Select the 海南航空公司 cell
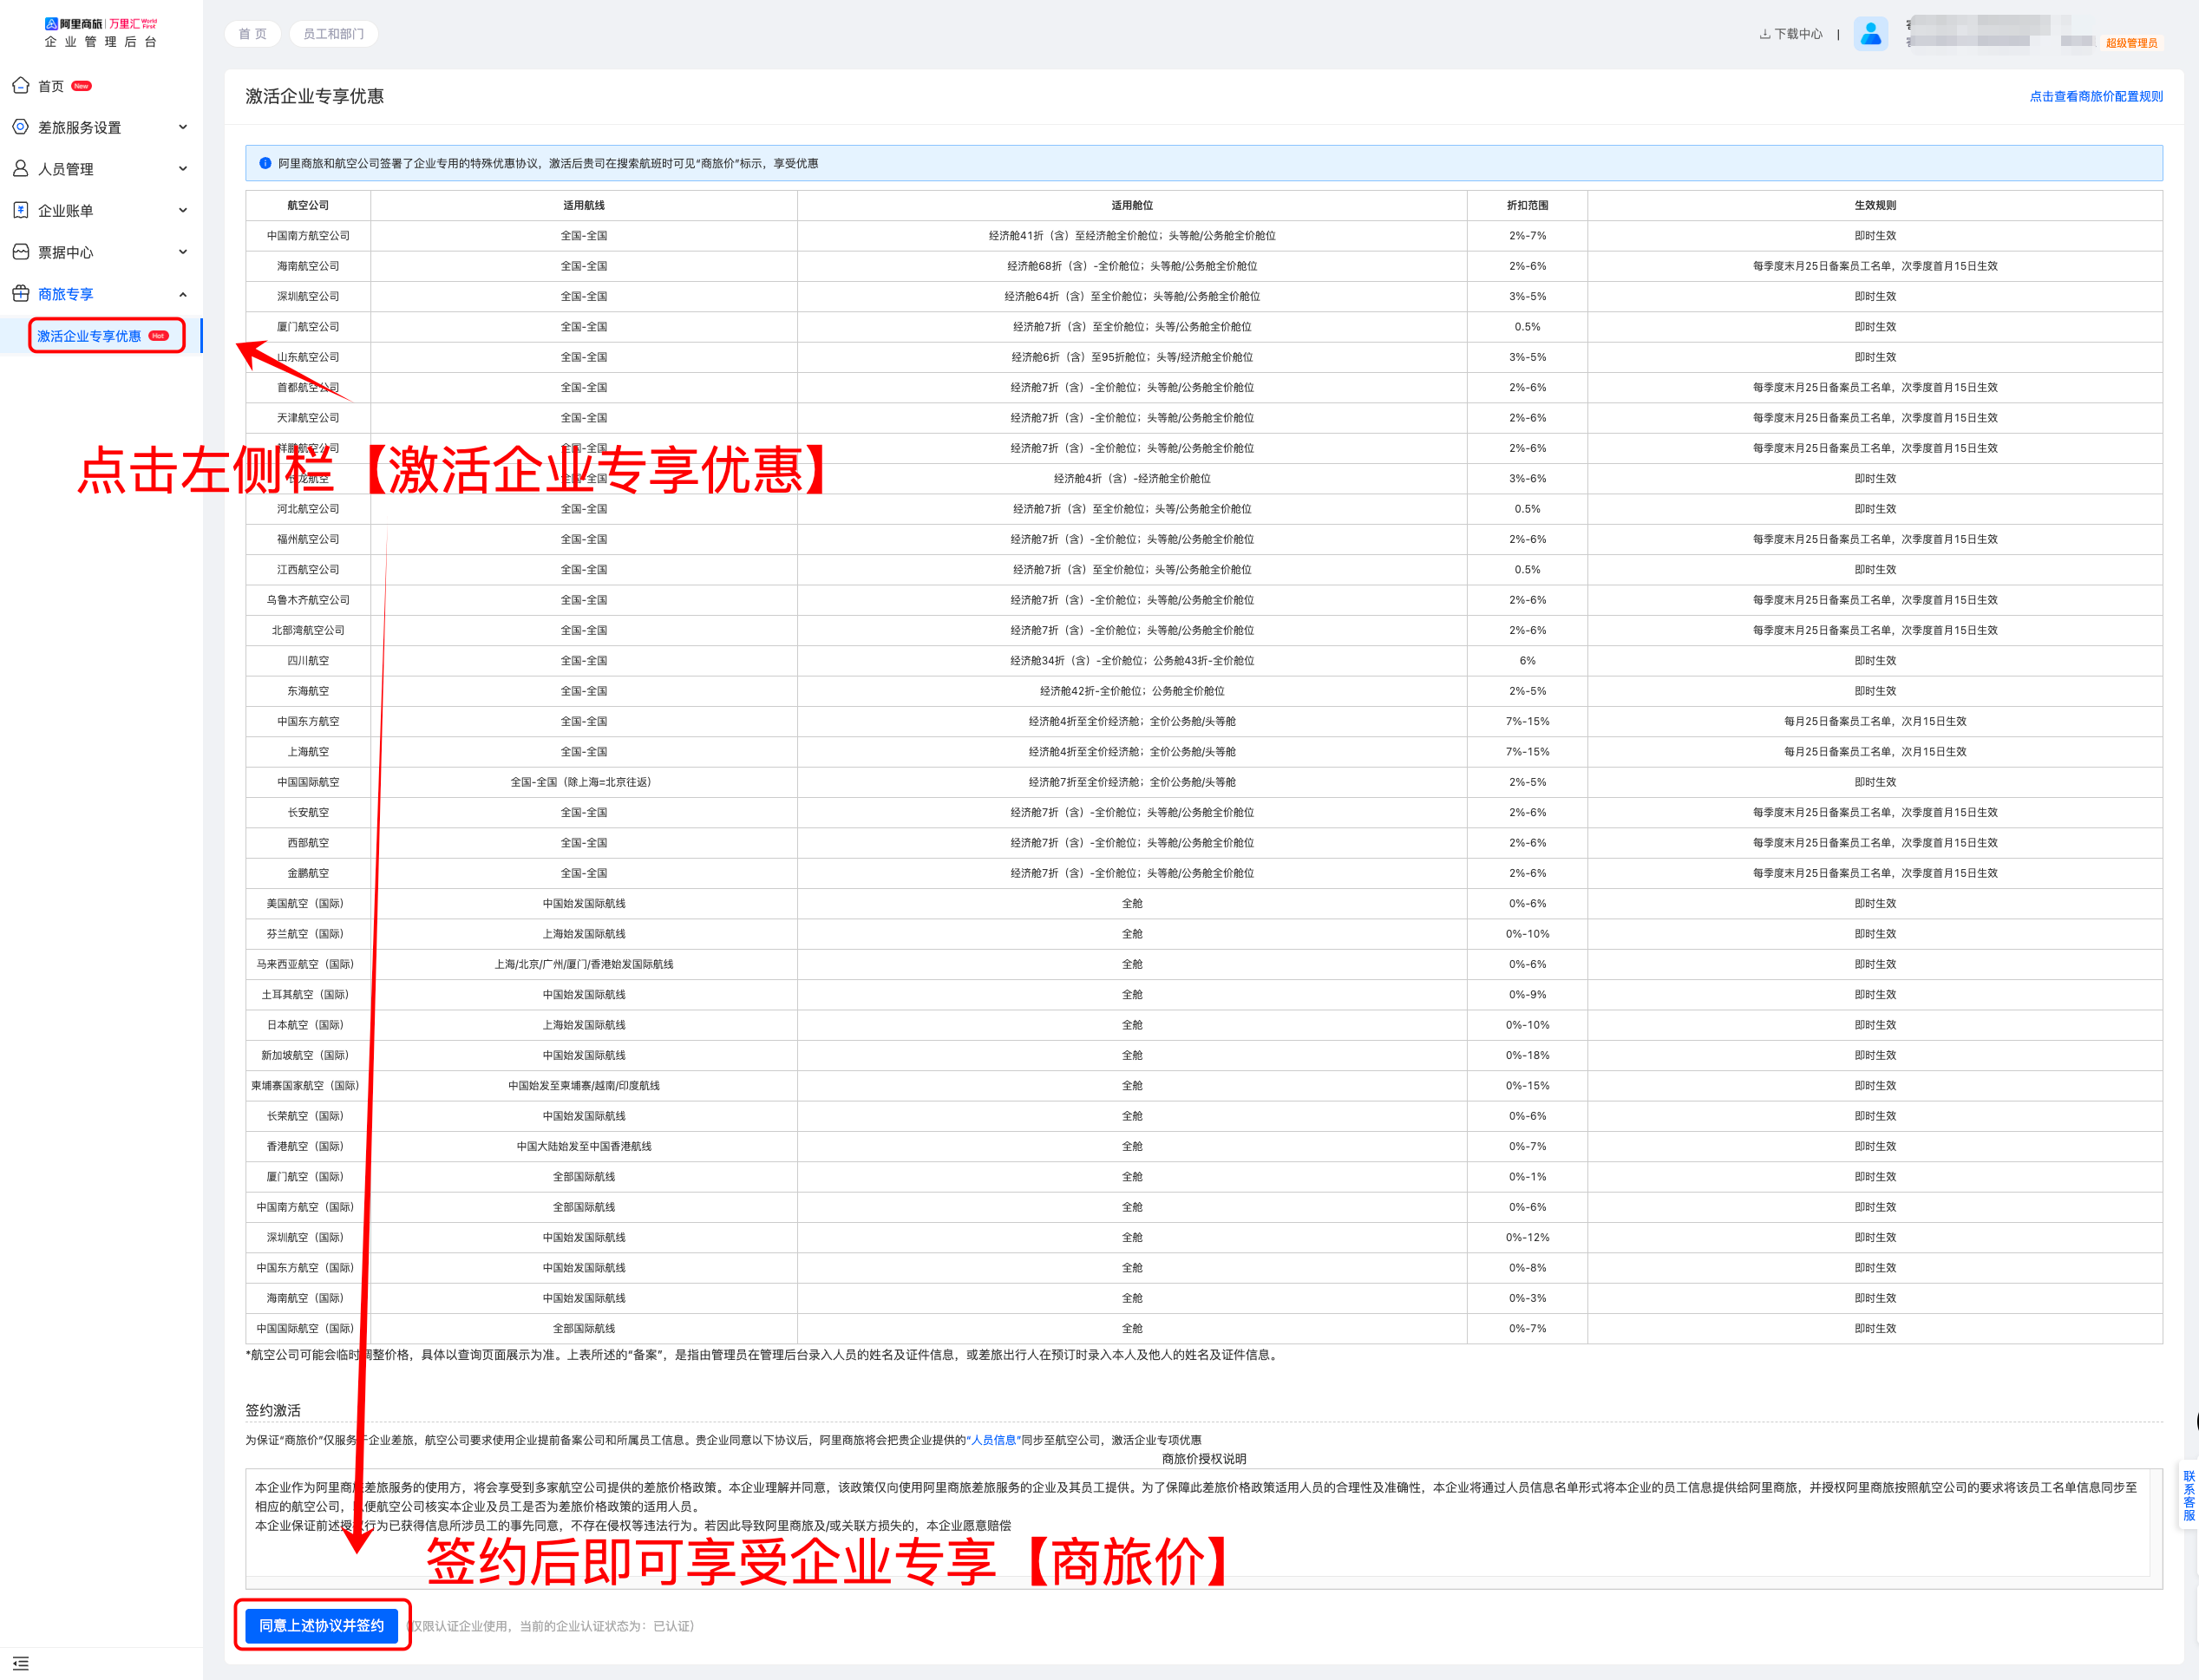This screenshot has height=1680, width=2199. [x=308, y=266]
